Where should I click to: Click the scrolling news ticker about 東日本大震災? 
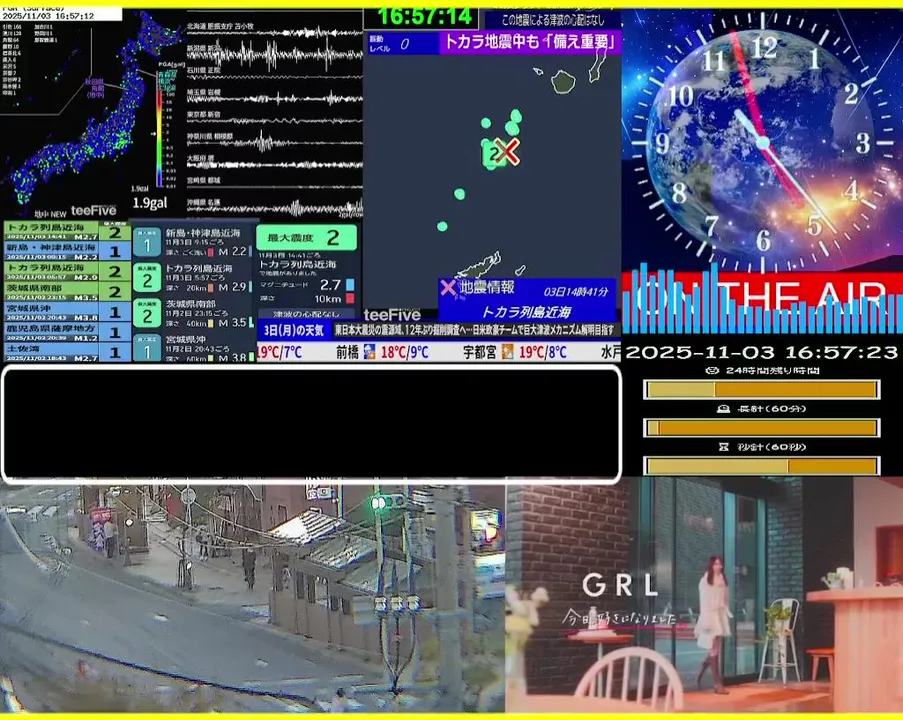pos(476,330)
